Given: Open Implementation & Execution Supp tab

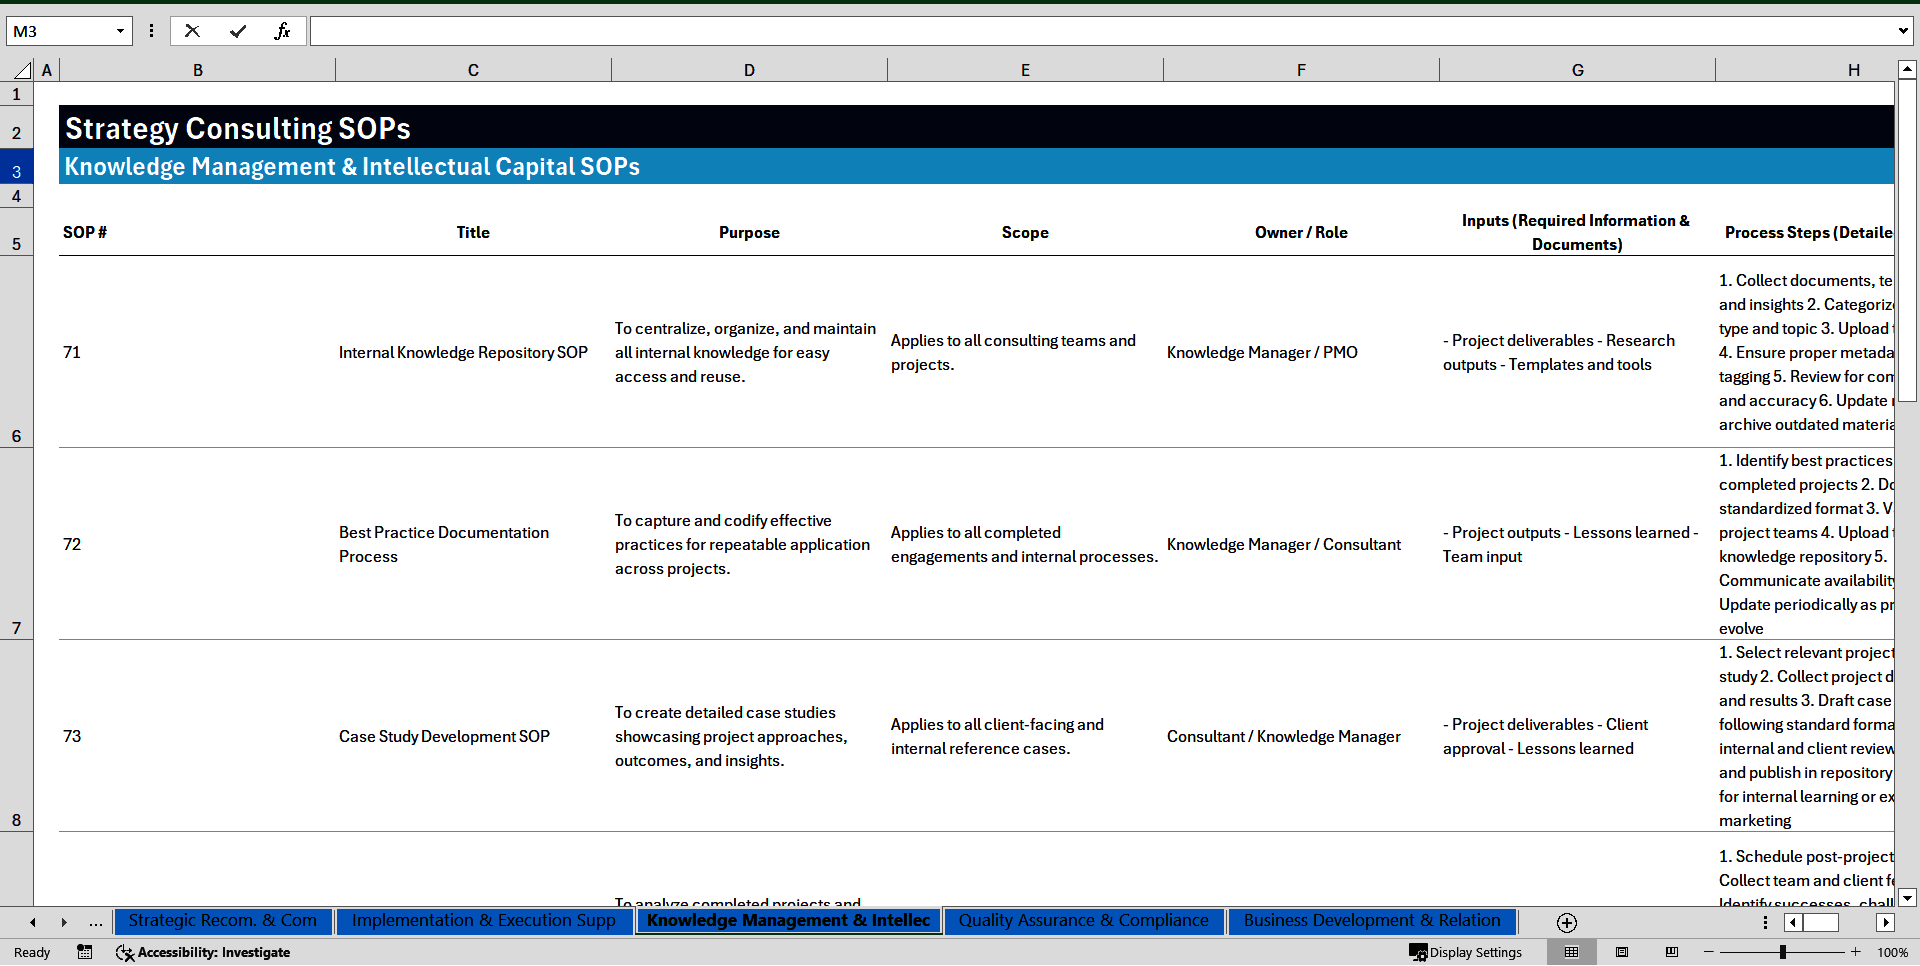Looking at the screenshot, I should point(484,921).
